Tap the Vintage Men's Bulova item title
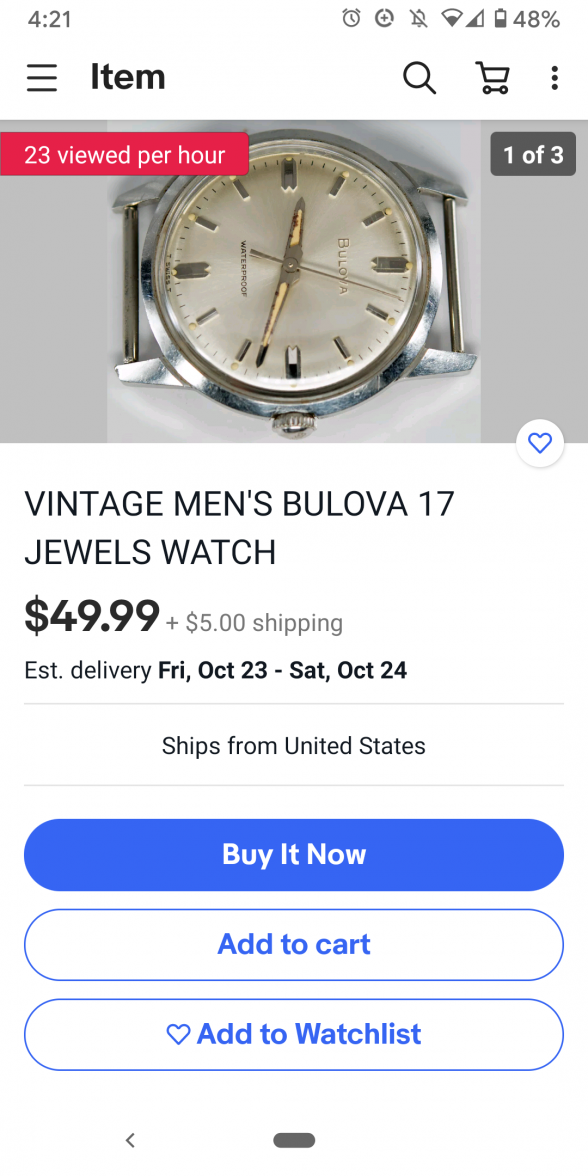The image size is (588, 1176). click(239, 527)
